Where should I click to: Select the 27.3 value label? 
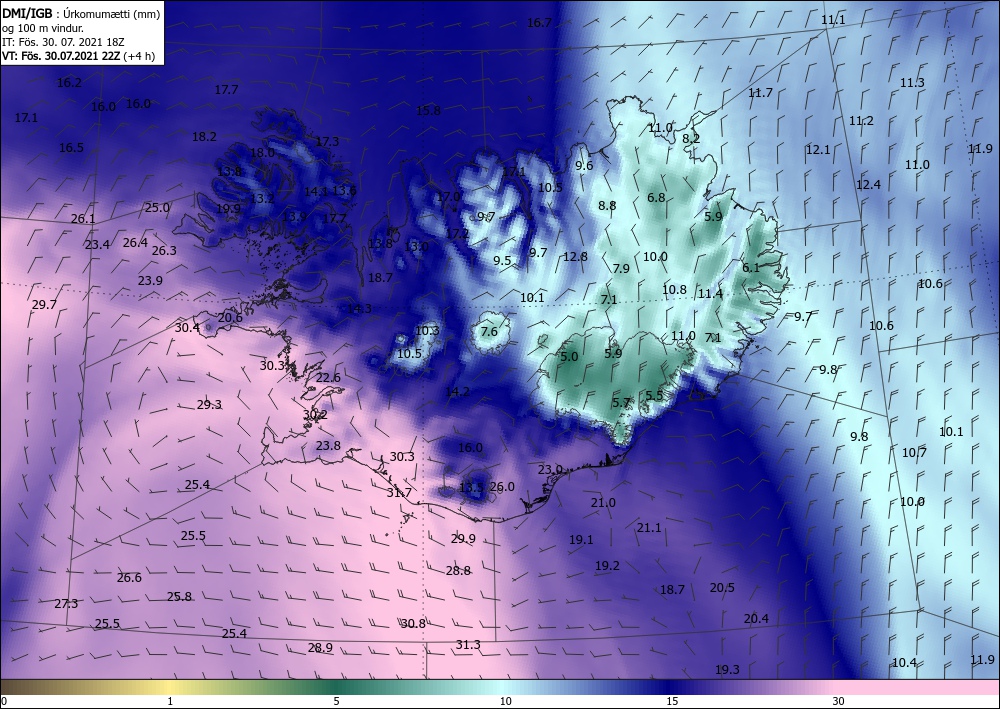66,603
